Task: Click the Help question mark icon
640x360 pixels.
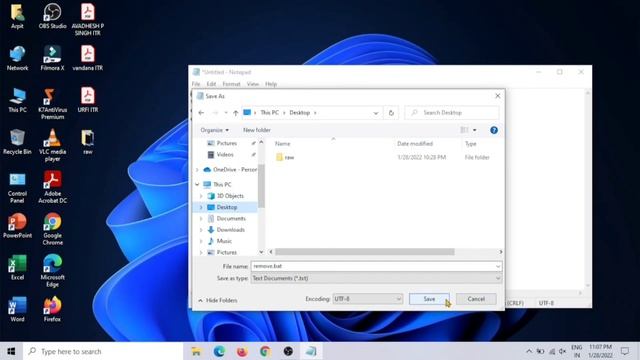Action: click(494, 130)
